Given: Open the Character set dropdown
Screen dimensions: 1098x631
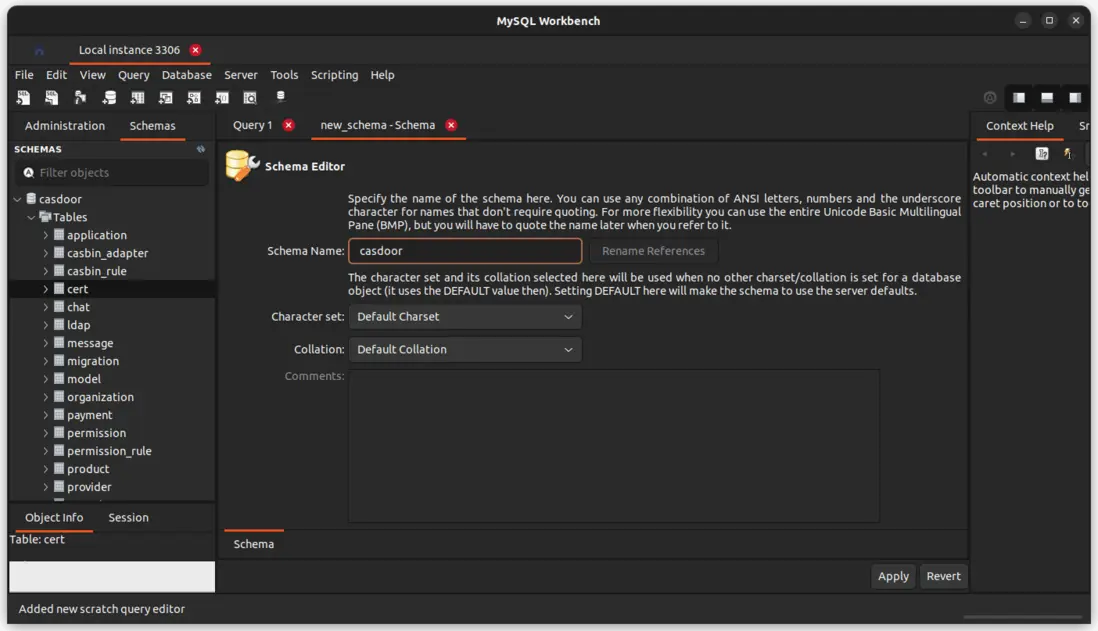Looking at the screenshot, I should click(x=465, y=317).
